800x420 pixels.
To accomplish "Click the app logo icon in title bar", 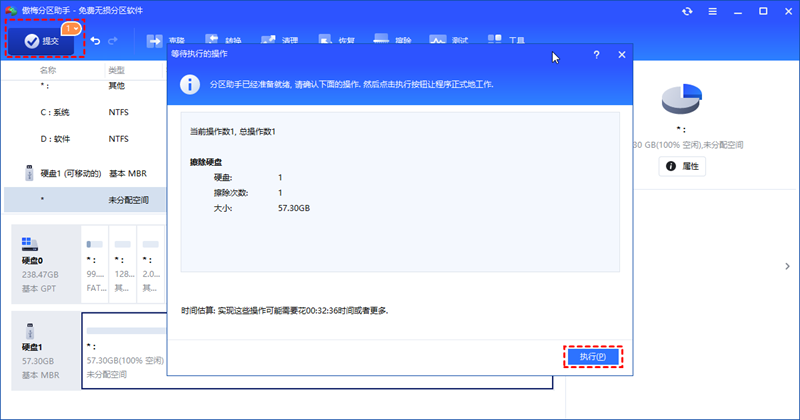I will (11, 11).
